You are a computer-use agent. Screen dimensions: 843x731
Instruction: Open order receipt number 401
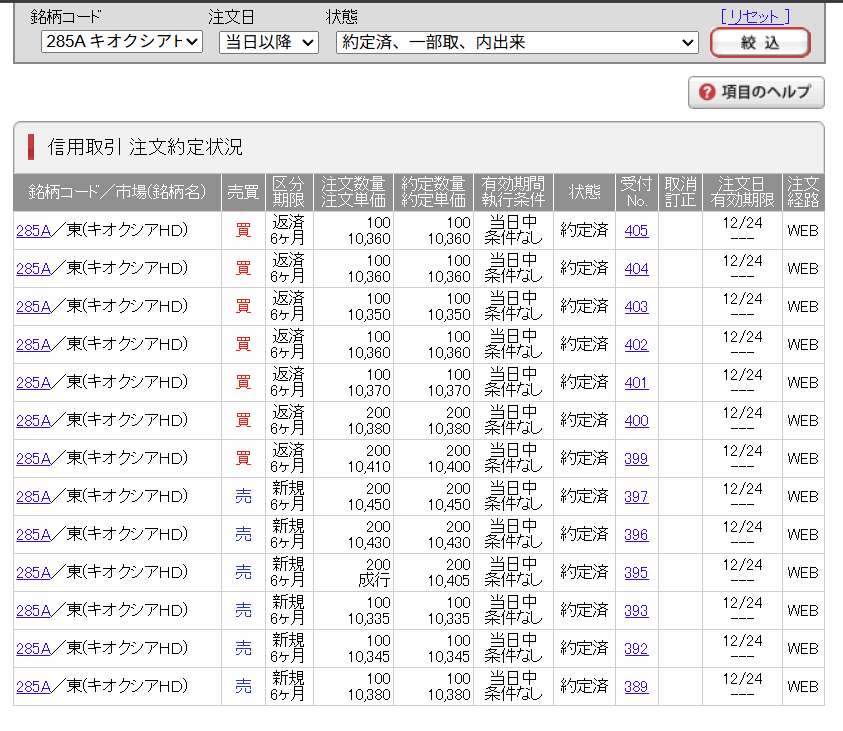click(x=636, y=383)
